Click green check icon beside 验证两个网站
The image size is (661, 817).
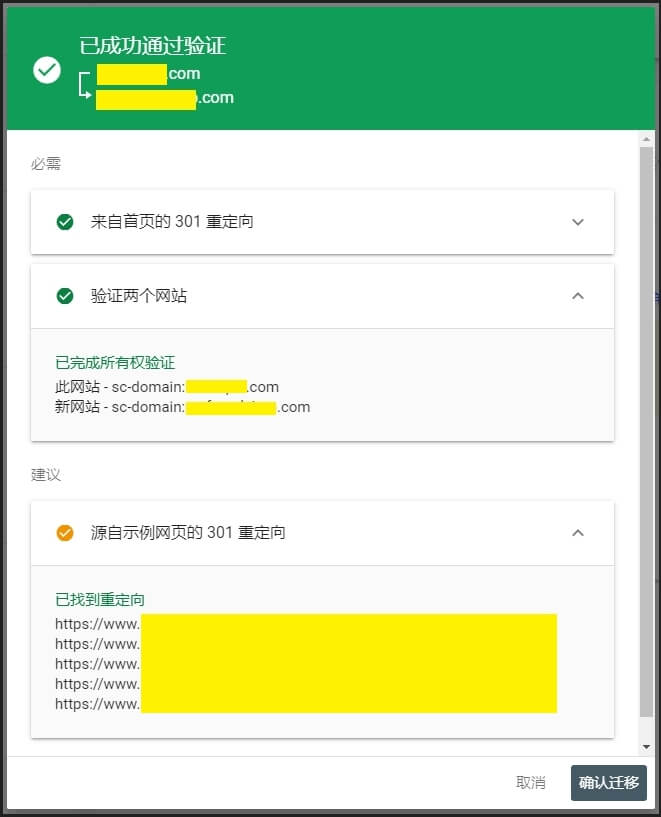tap(65, 296)
